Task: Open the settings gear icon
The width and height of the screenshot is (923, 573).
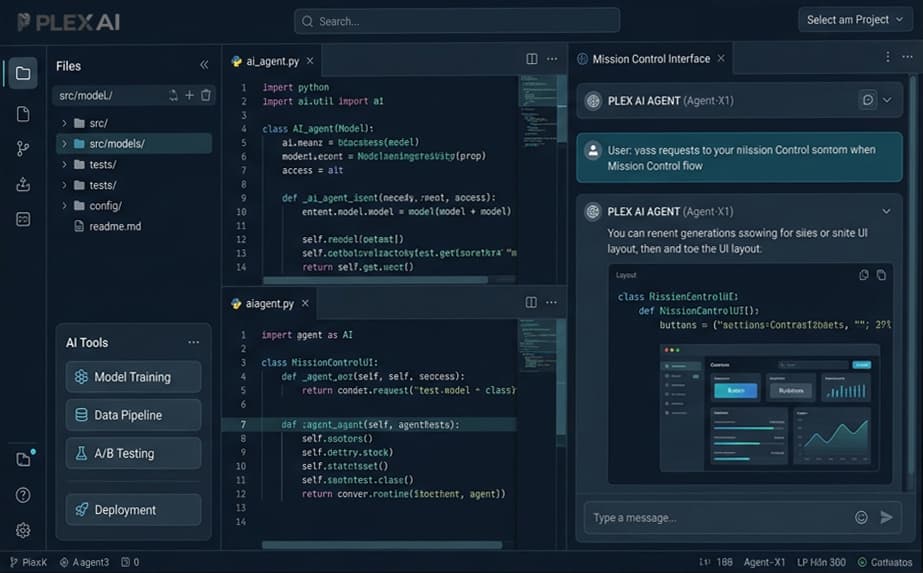Action: 23,531
